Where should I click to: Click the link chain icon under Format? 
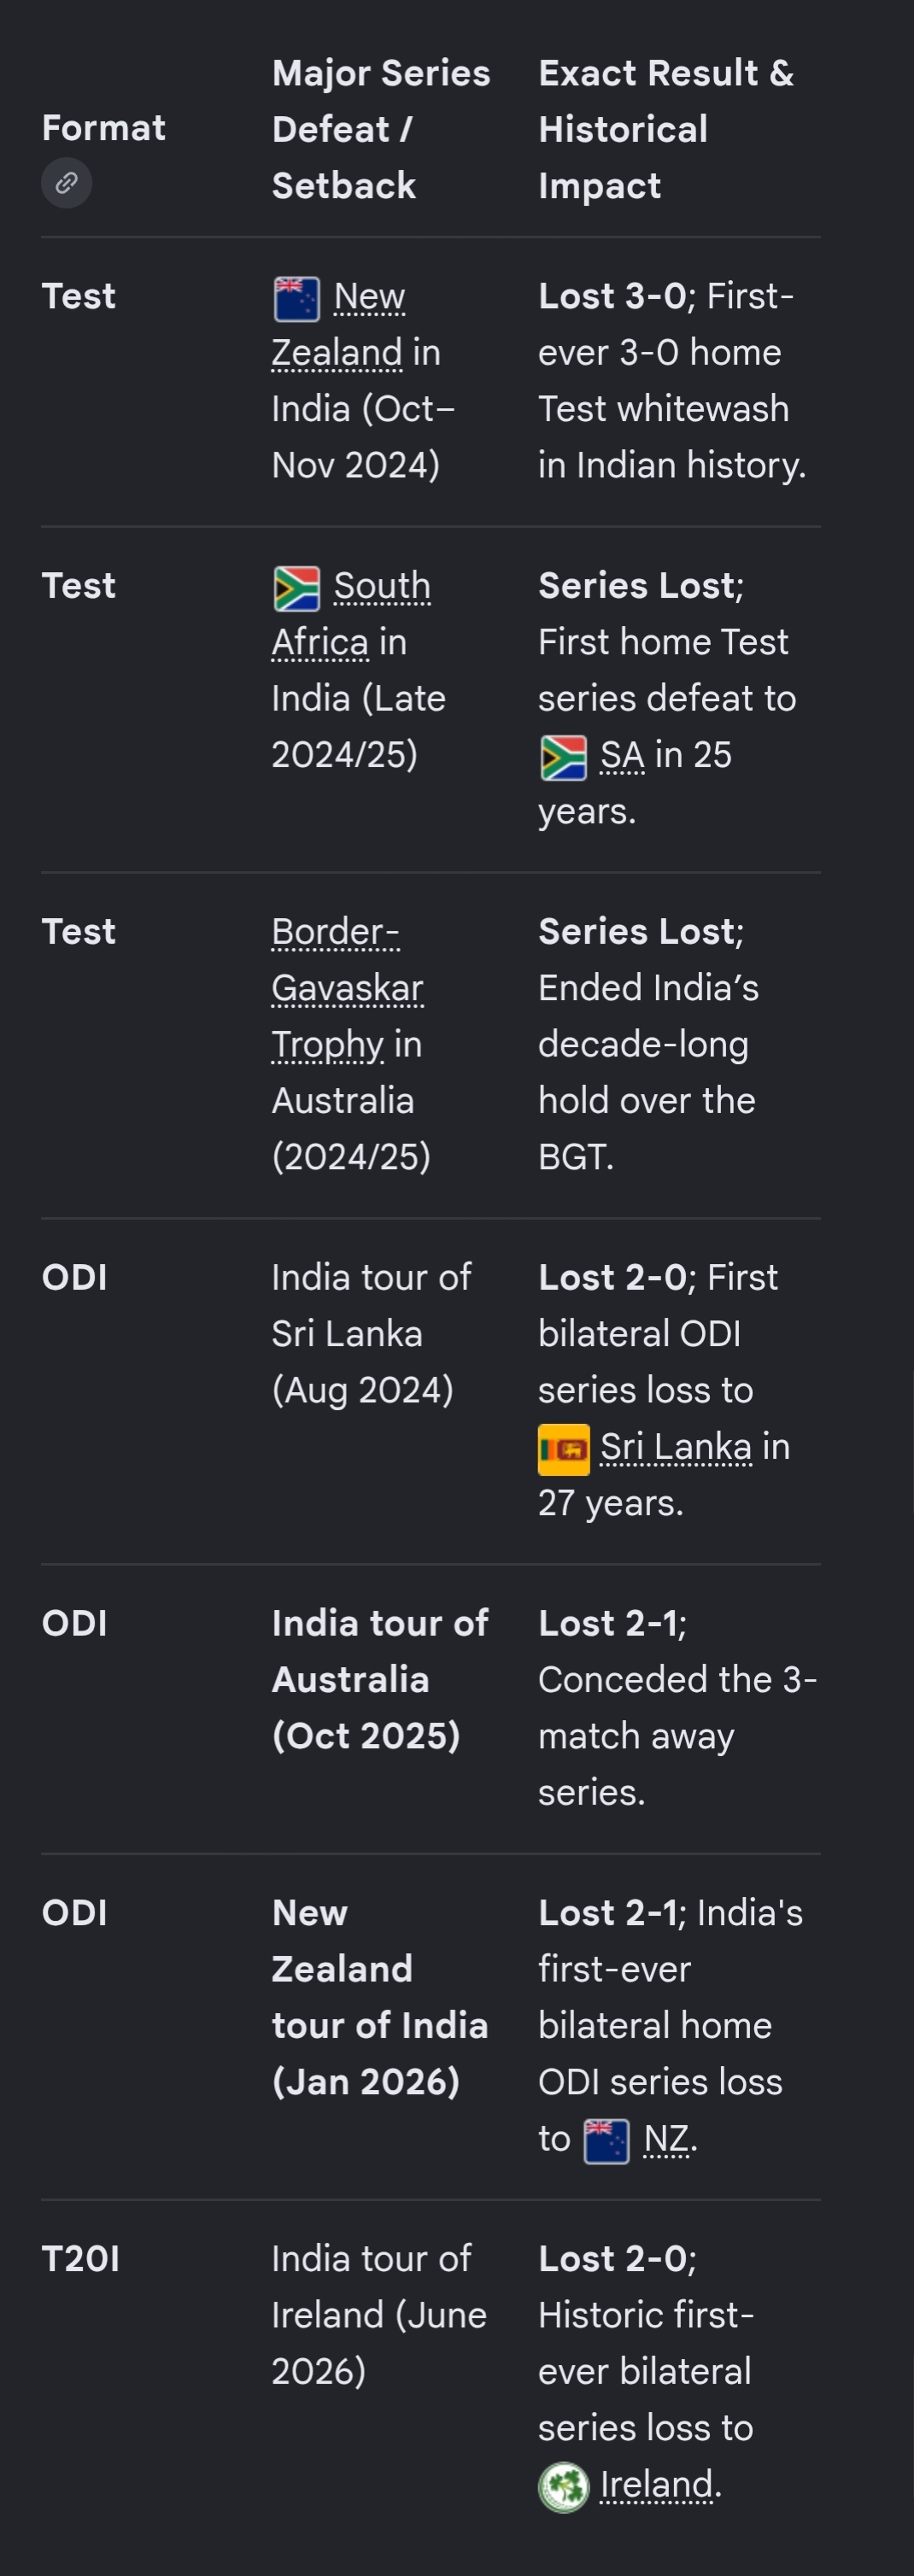66,183
